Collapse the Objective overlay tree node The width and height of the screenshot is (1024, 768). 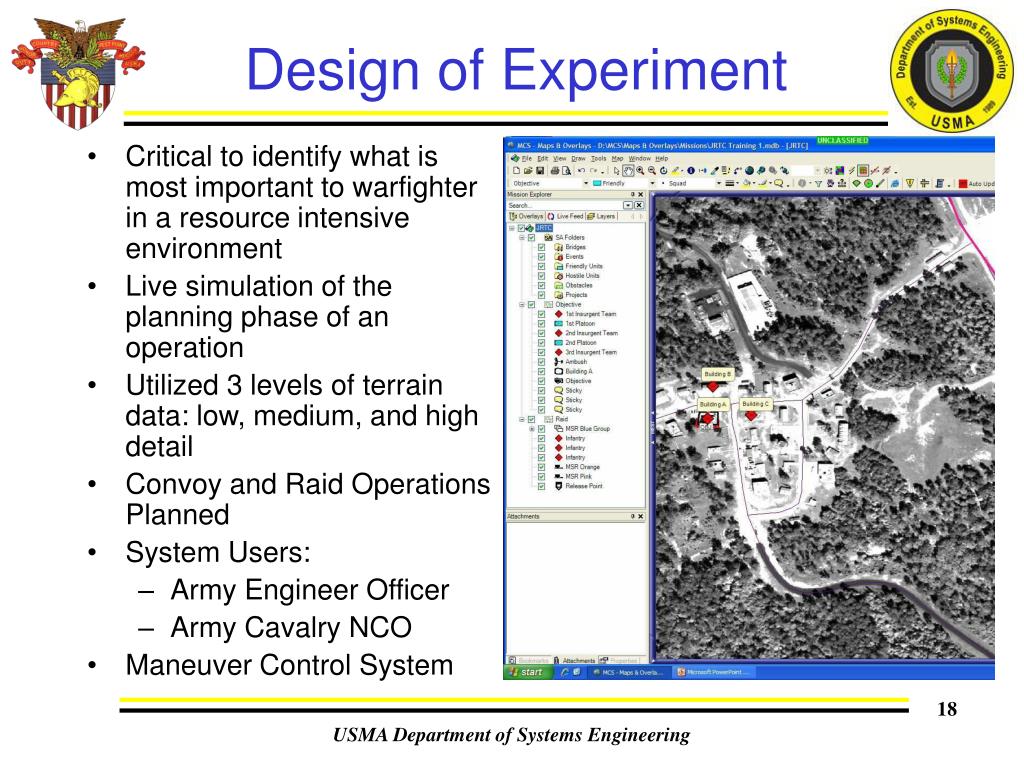point(522,304)
